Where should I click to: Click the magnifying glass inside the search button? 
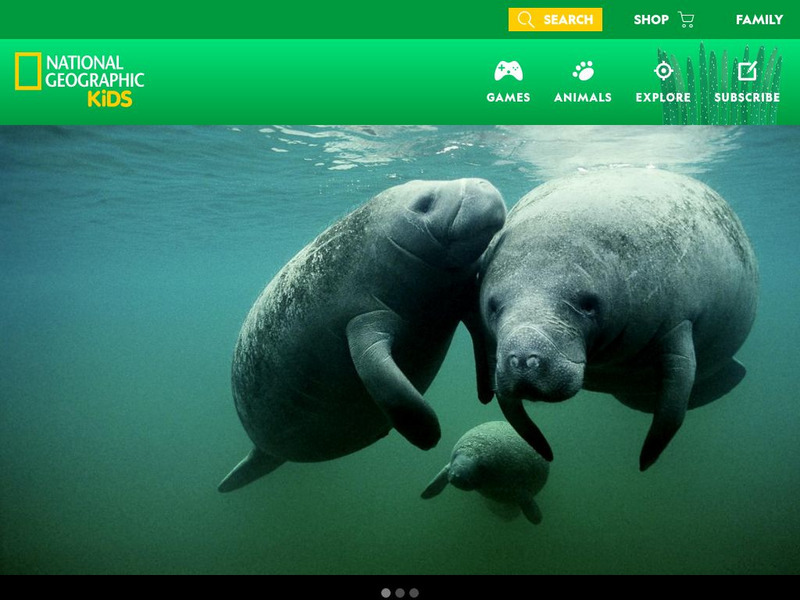[524, 17]
